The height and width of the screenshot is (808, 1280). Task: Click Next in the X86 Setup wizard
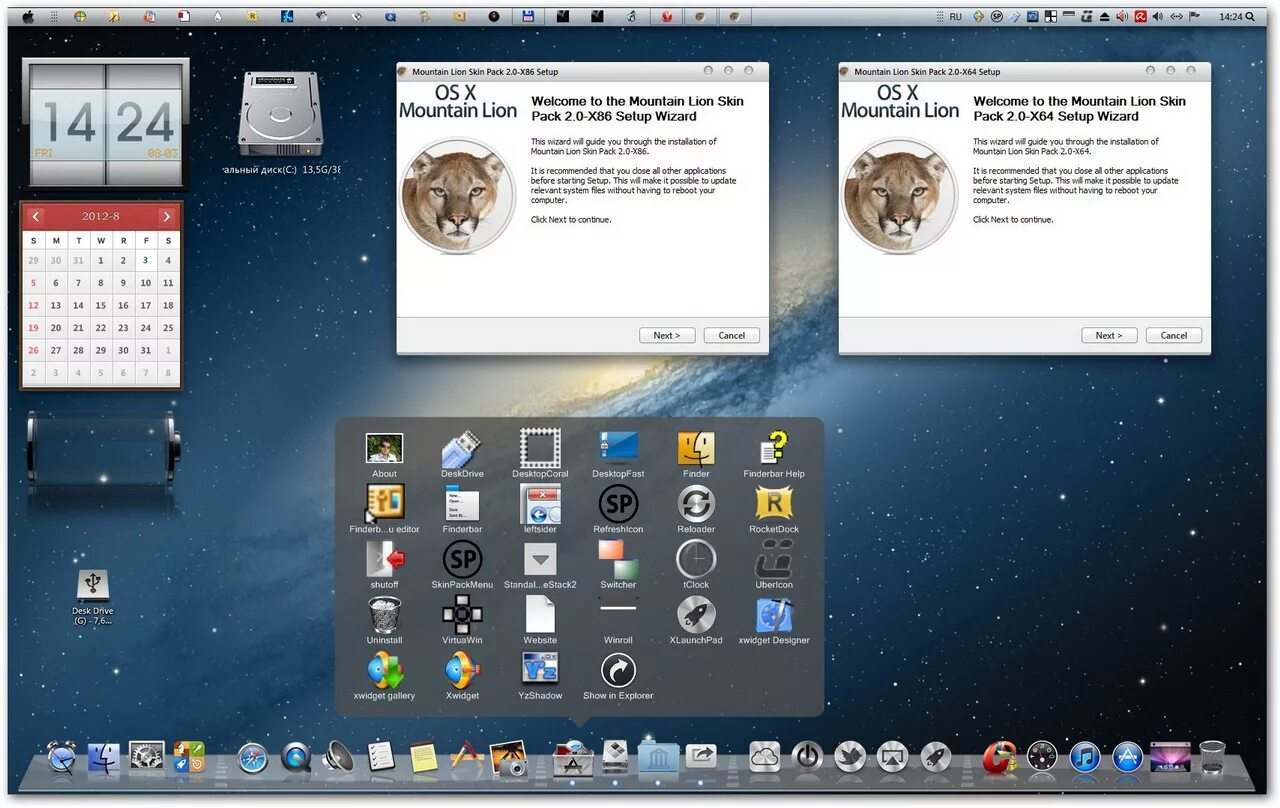click(667, 335)
